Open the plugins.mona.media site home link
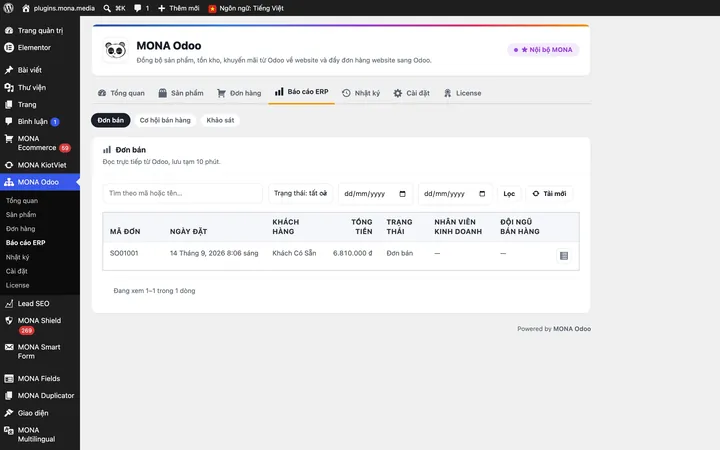 tap(58, 8)
